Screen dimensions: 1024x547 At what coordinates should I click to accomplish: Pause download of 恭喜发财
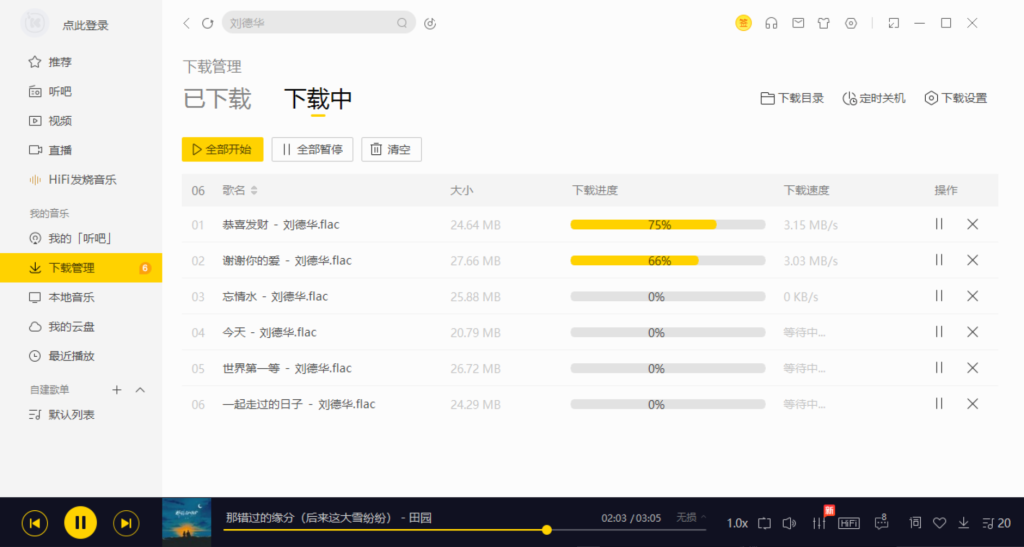938,224
